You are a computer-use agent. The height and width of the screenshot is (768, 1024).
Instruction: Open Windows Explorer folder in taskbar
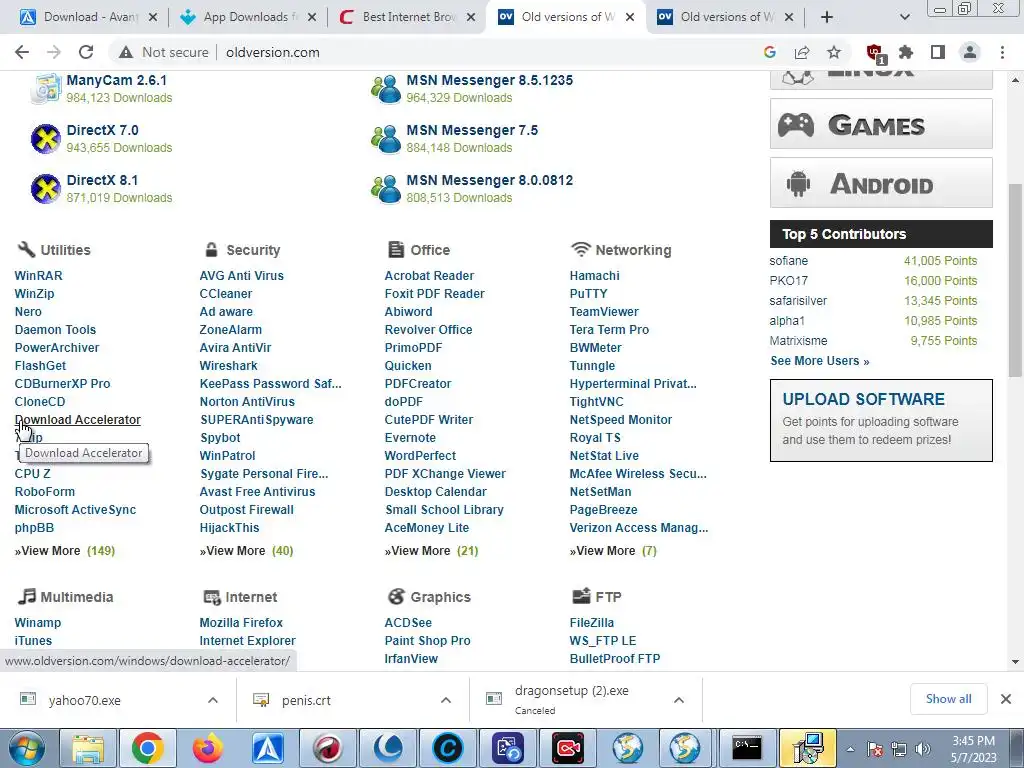(88, 748)
